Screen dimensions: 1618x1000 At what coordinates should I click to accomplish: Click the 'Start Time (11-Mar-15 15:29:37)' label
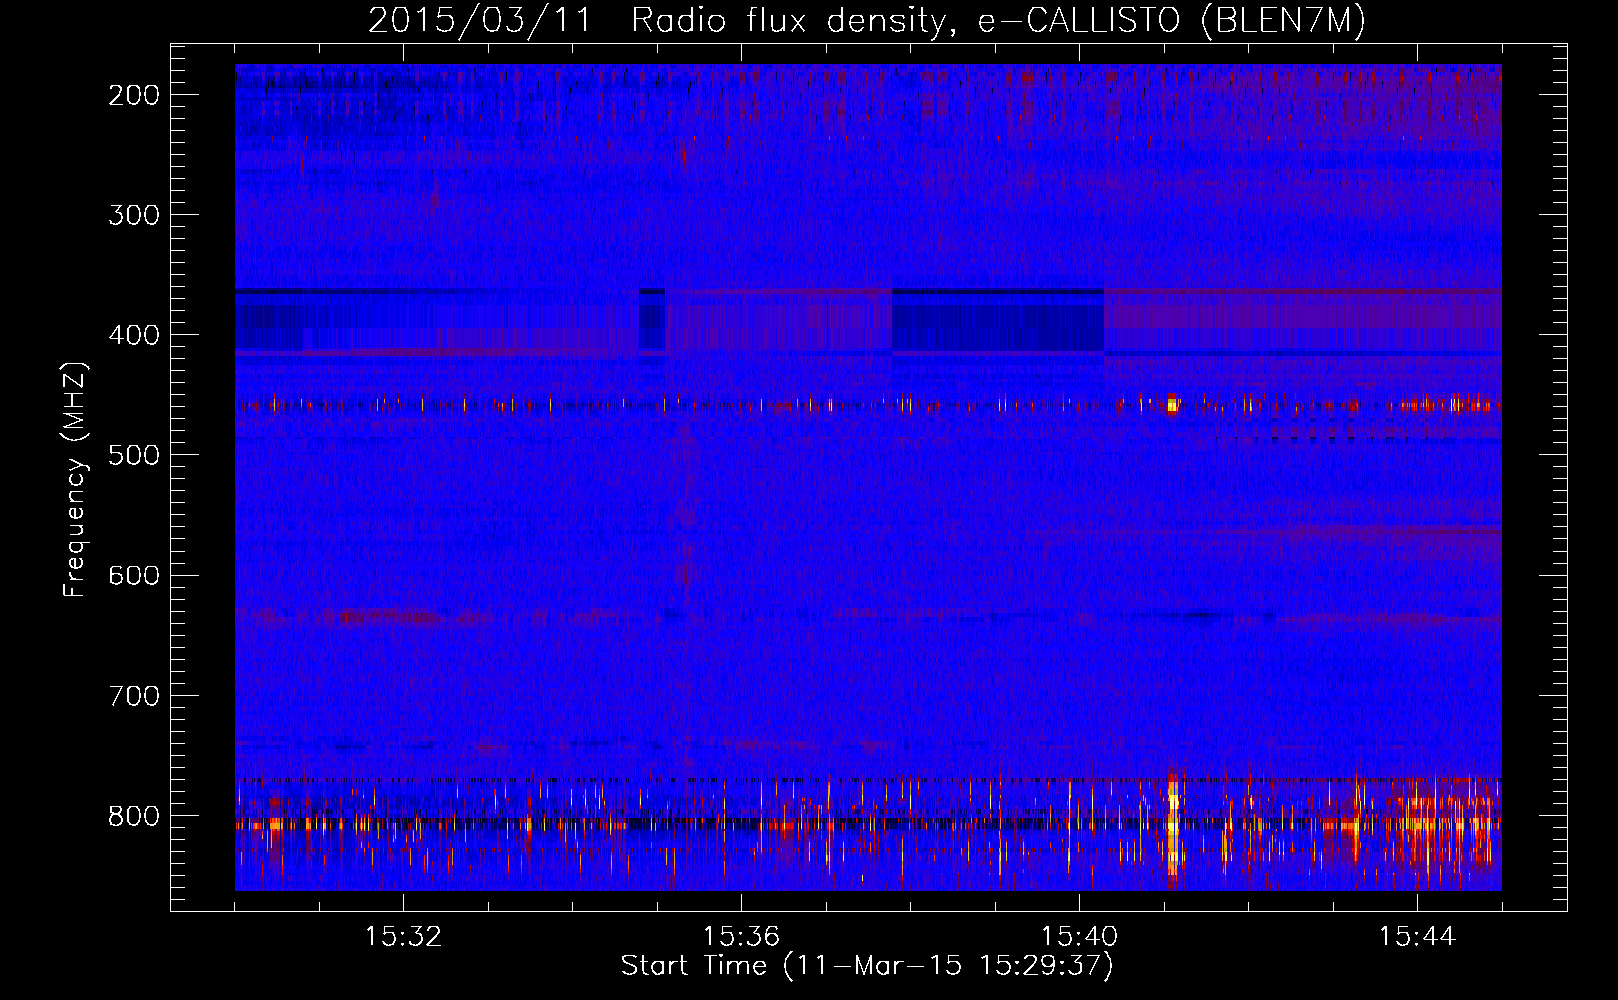click(867, 966)
